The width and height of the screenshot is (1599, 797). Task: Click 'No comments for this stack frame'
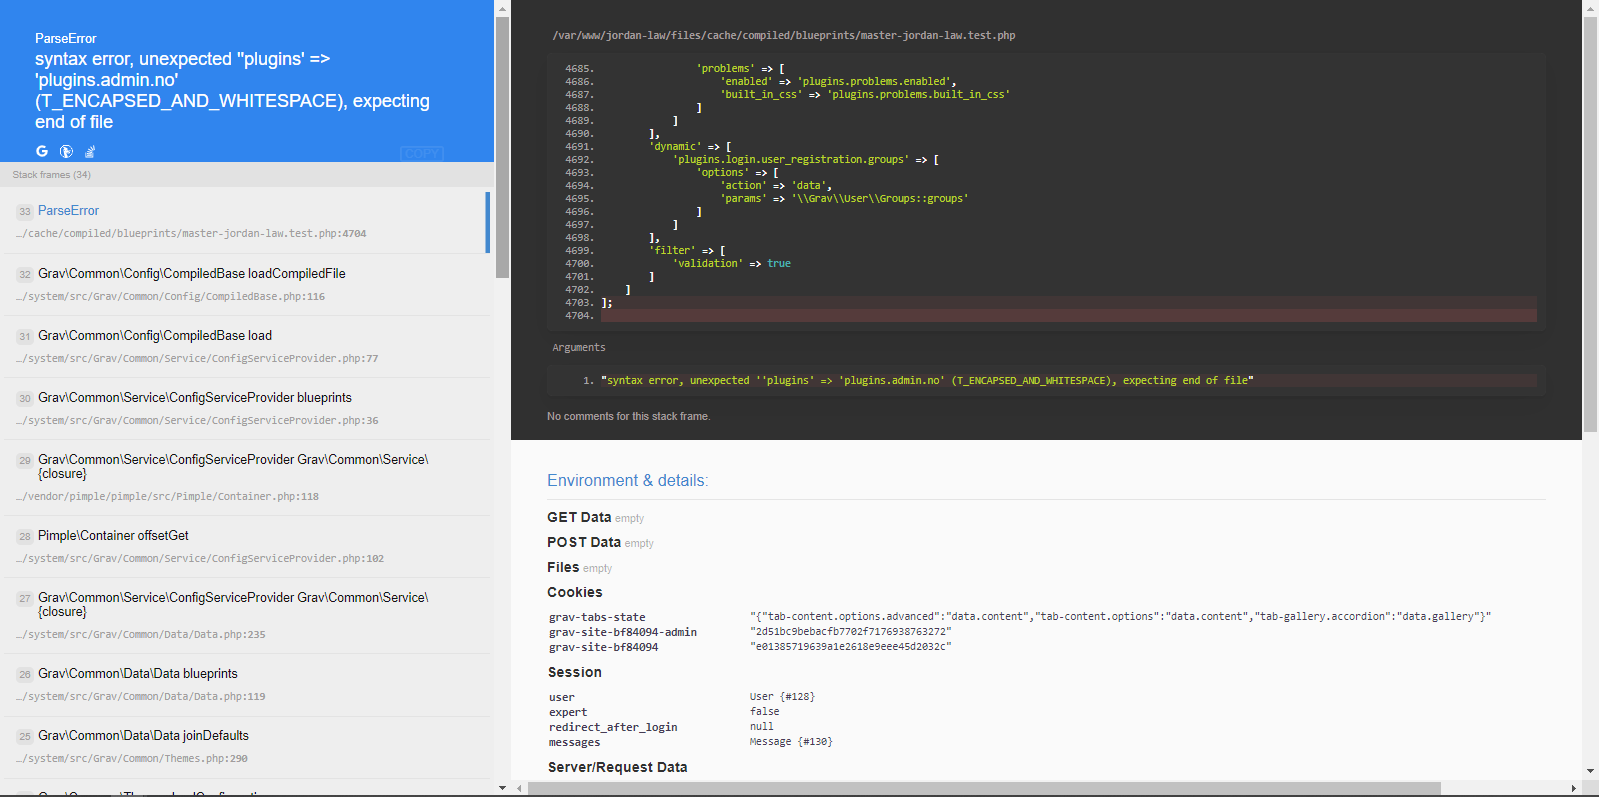629,416
